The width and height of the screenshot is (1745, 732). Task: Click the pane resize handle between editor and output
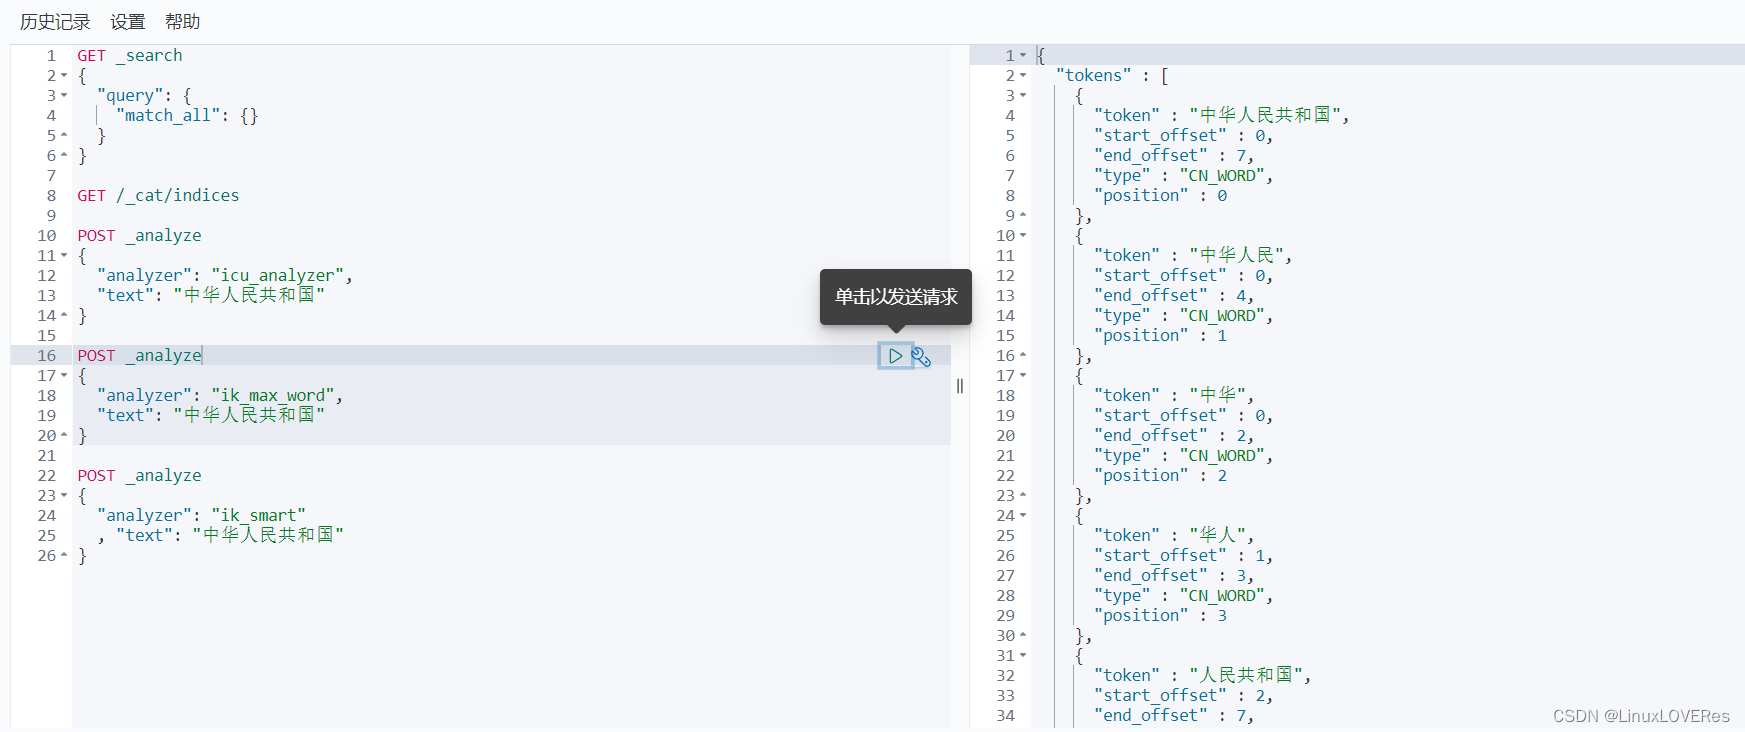(x=960, y=386)
